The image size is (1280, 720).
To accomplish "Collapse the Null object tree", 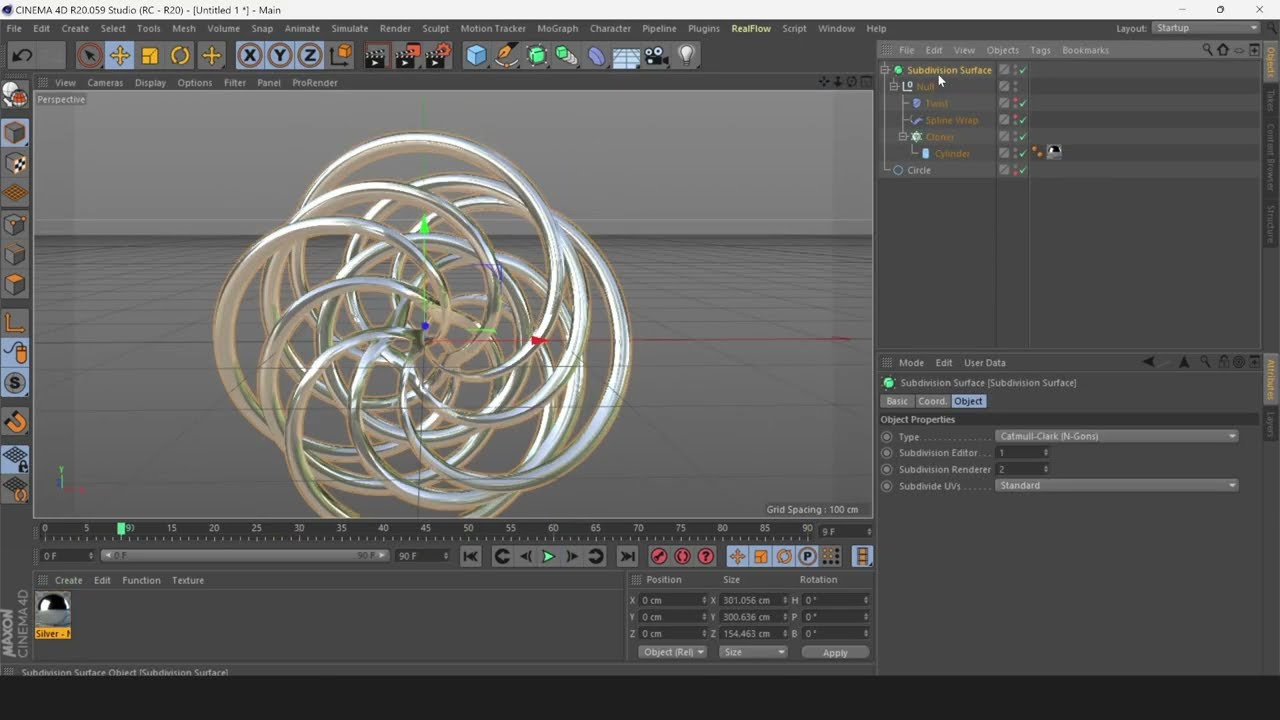I will (x=894, y=86).
